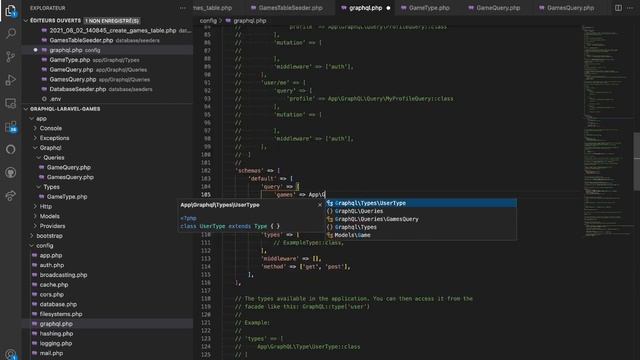Open the Explorer view in activity bar

click(11, 10)
